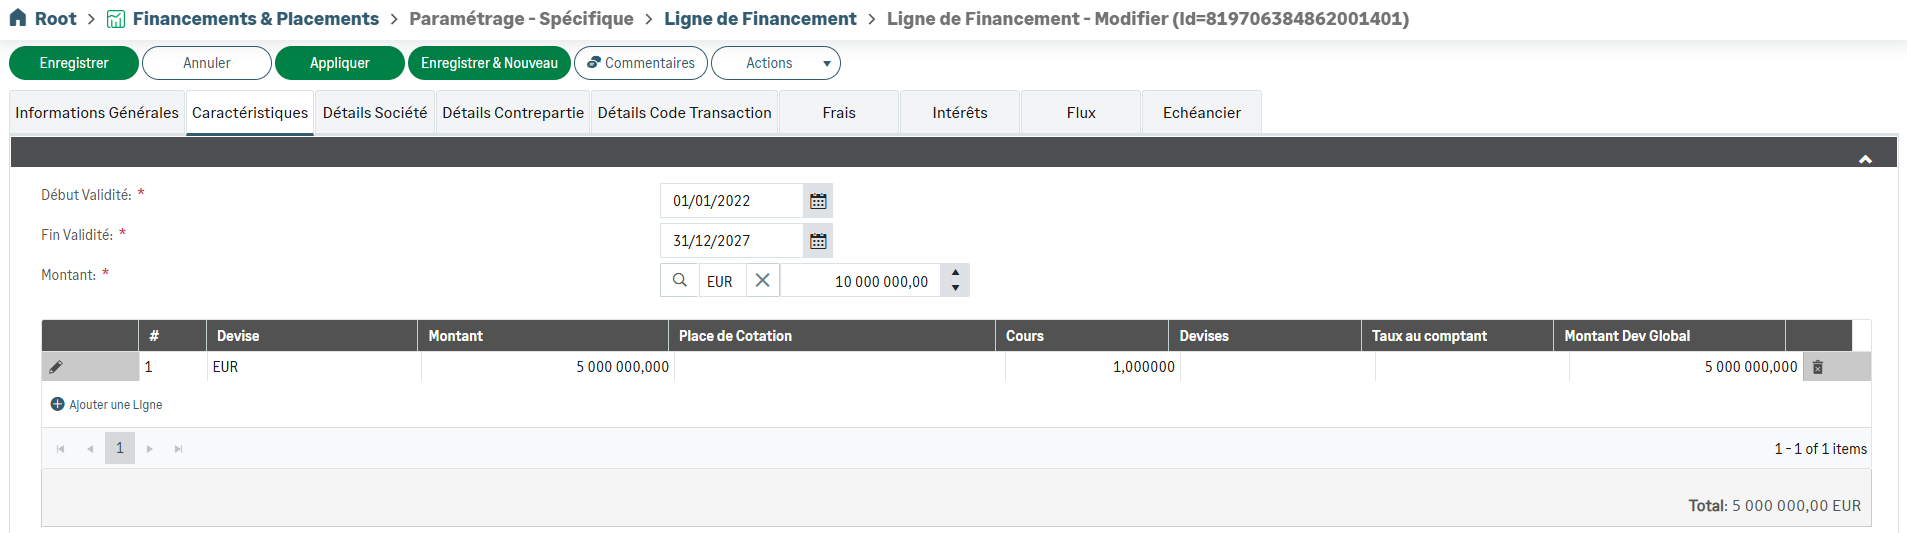Open the Echéancier tab
The height and width of the screenshot is (533, 1907).
[1201, 113]
